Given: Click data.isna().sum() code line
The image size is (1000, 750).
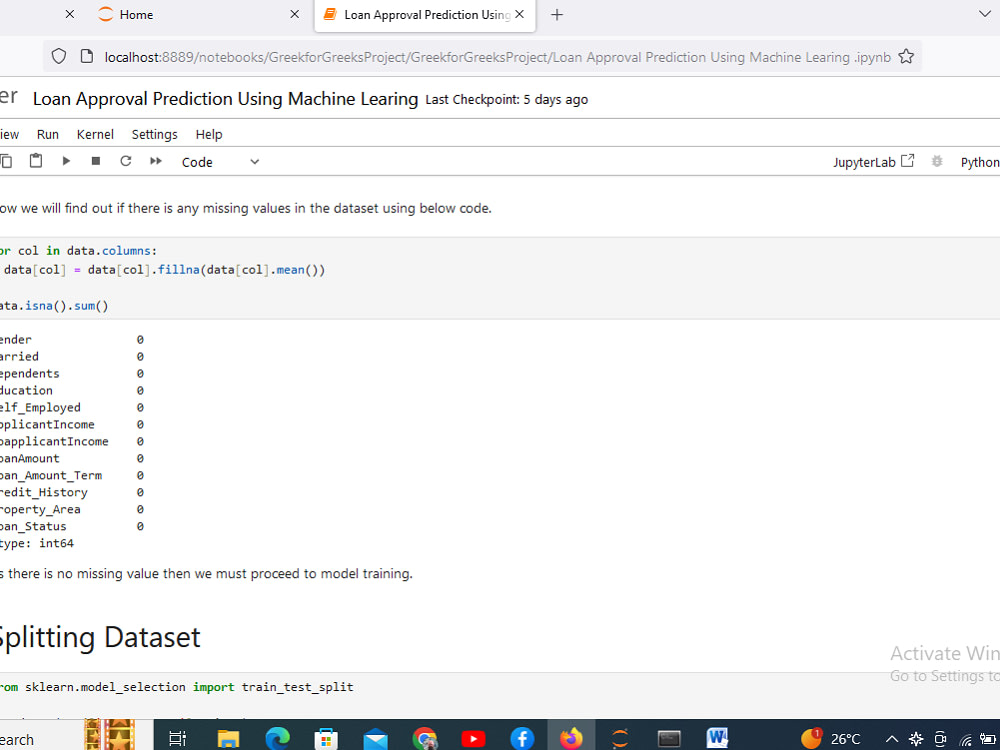Looking at the screenshot, I should tap(54, 306).
